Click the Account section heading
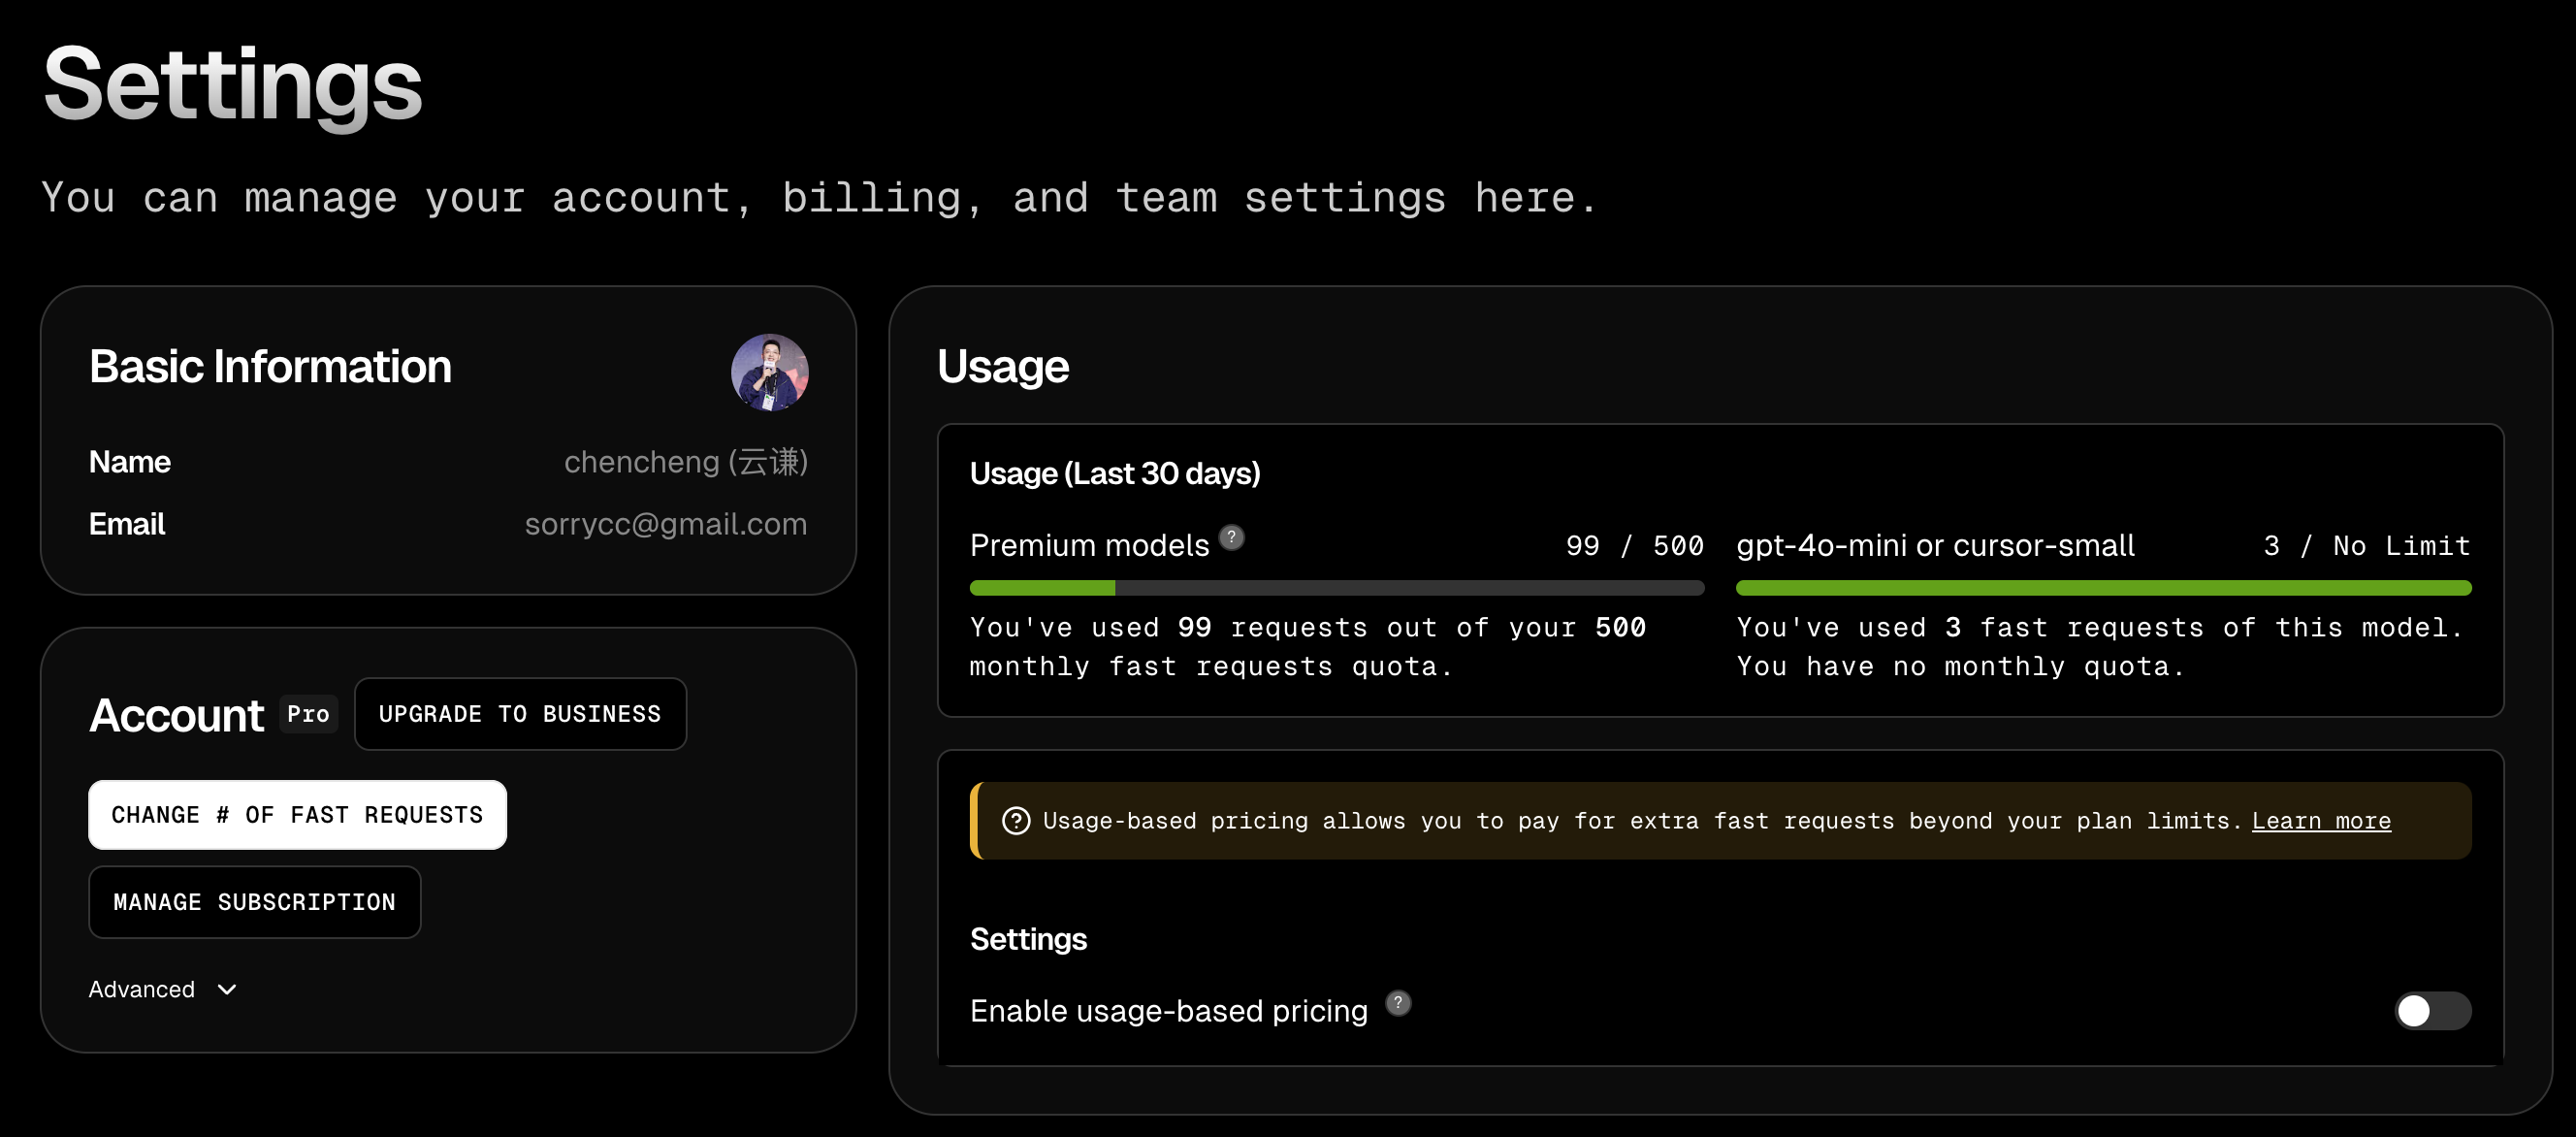 [176, 715]
